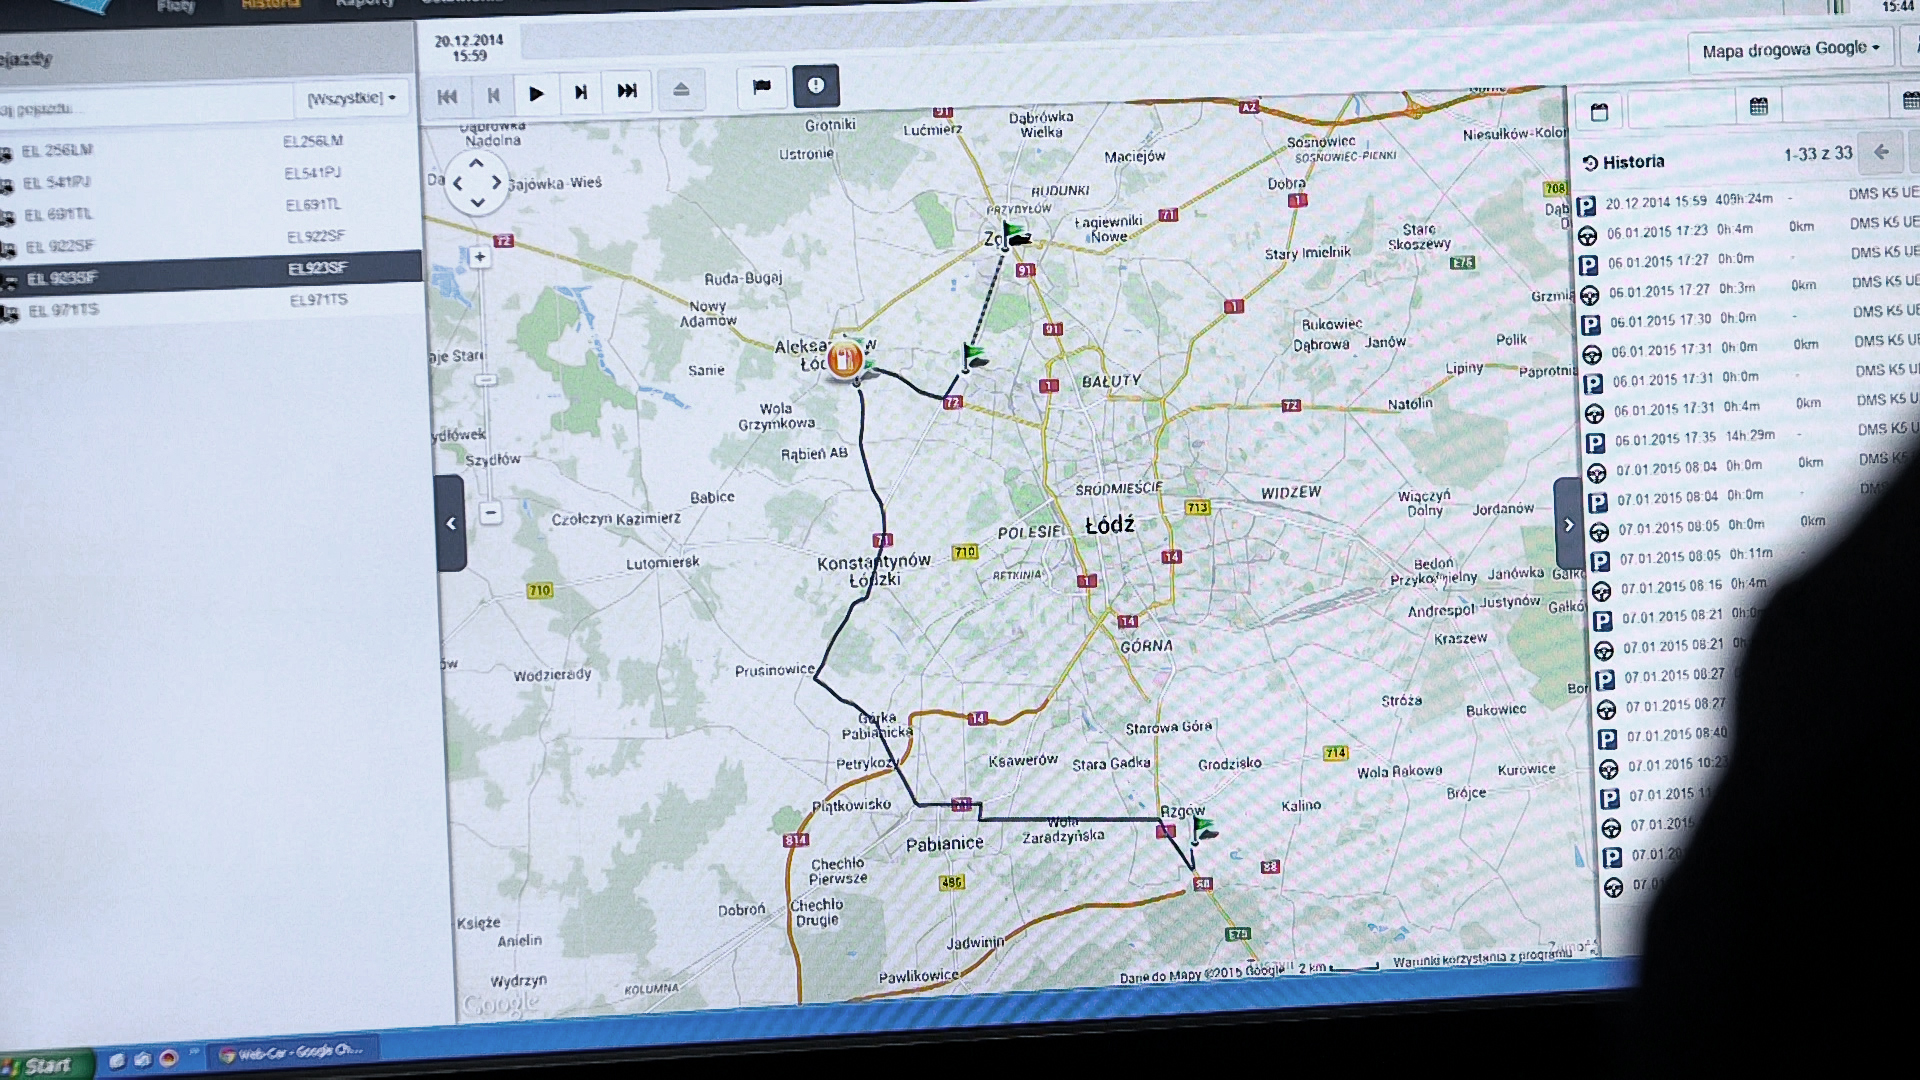
Task: Click the fuel station marker near Aleksandrów
Action: 845,359
